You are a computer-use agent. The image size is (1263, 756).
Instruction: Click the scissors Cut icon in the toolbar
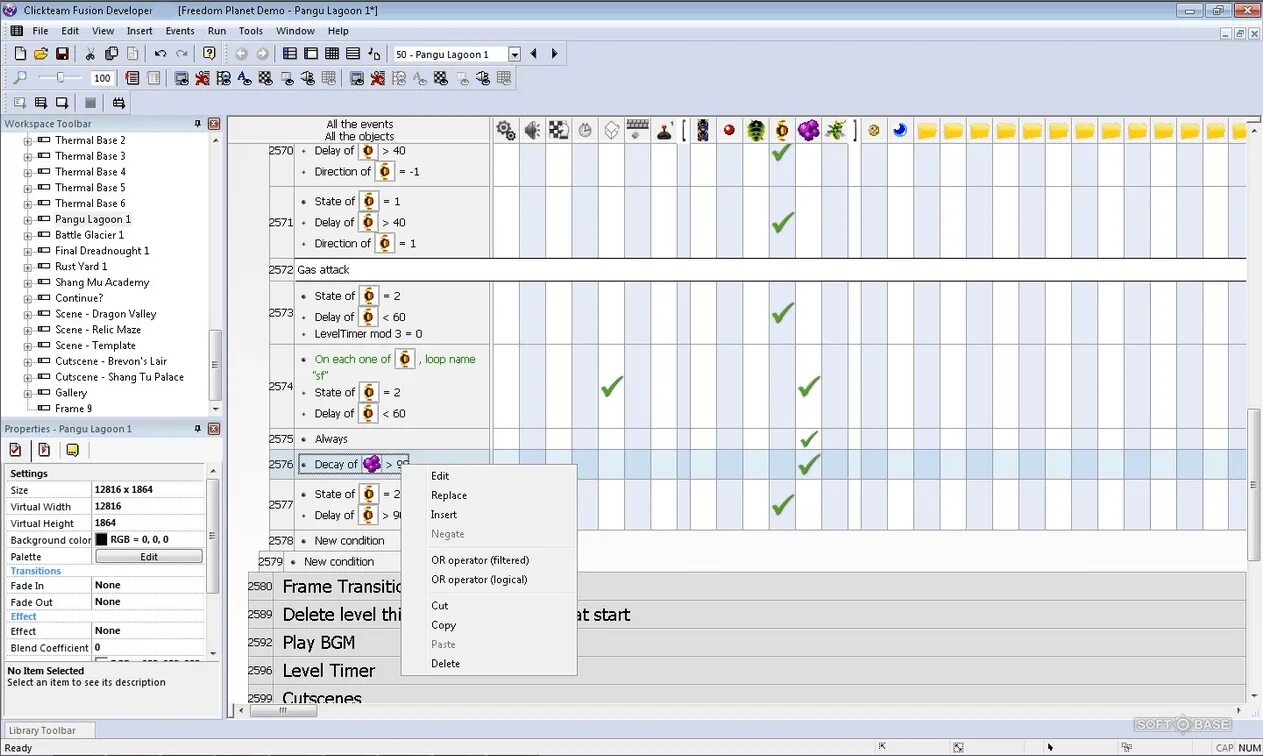coord(91,54)
